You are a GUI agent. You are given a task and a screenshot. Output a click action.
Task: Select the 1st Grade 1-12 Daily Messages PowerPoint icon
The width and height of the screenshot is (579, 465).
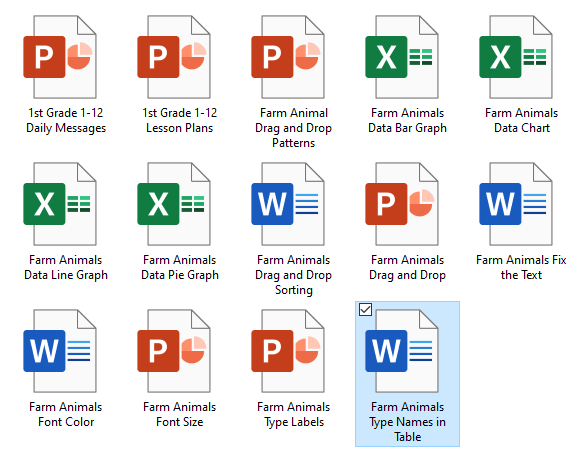coord(60,57)
